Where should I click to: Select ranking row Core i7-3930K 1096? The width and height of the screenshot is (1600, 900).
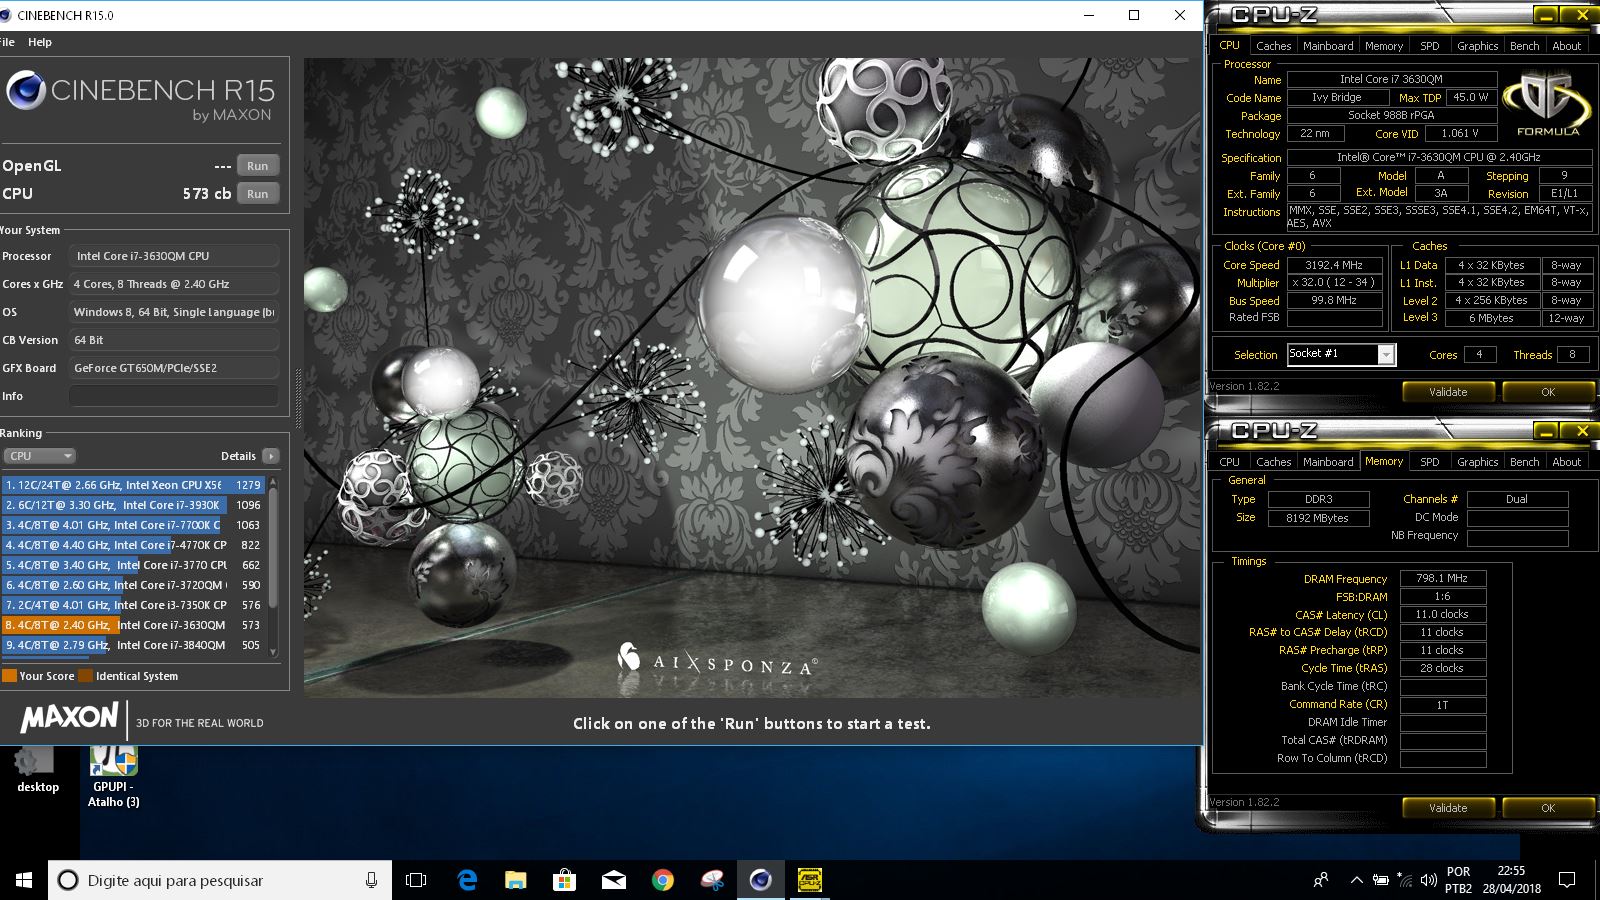click(133, 505)
